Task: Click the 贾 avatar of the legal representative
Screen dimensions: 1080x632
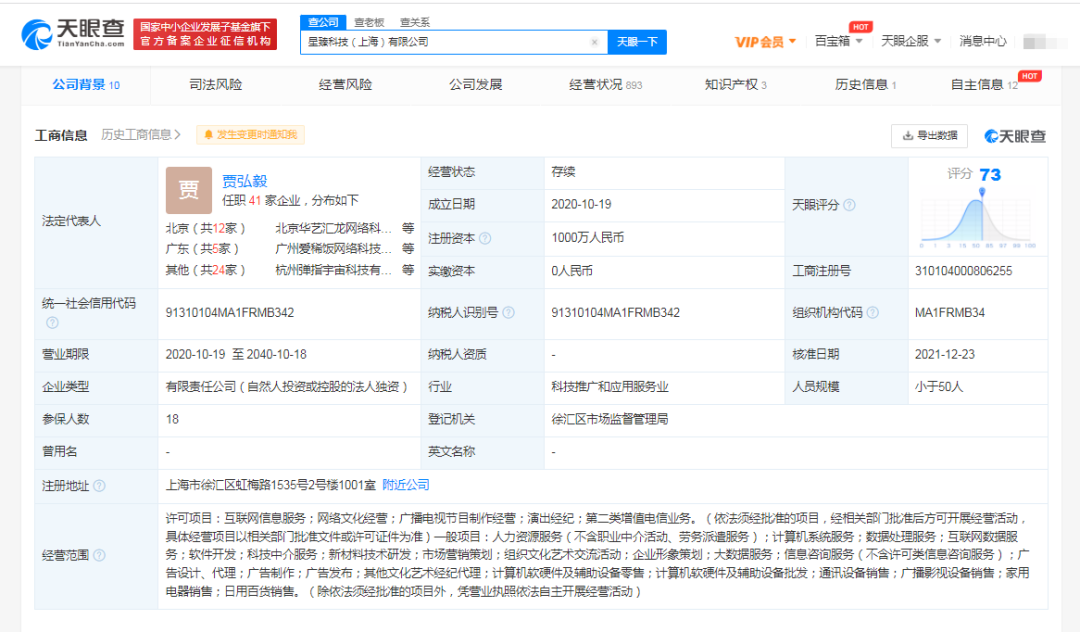Action: pyautogui.click(x=189, y=190)
